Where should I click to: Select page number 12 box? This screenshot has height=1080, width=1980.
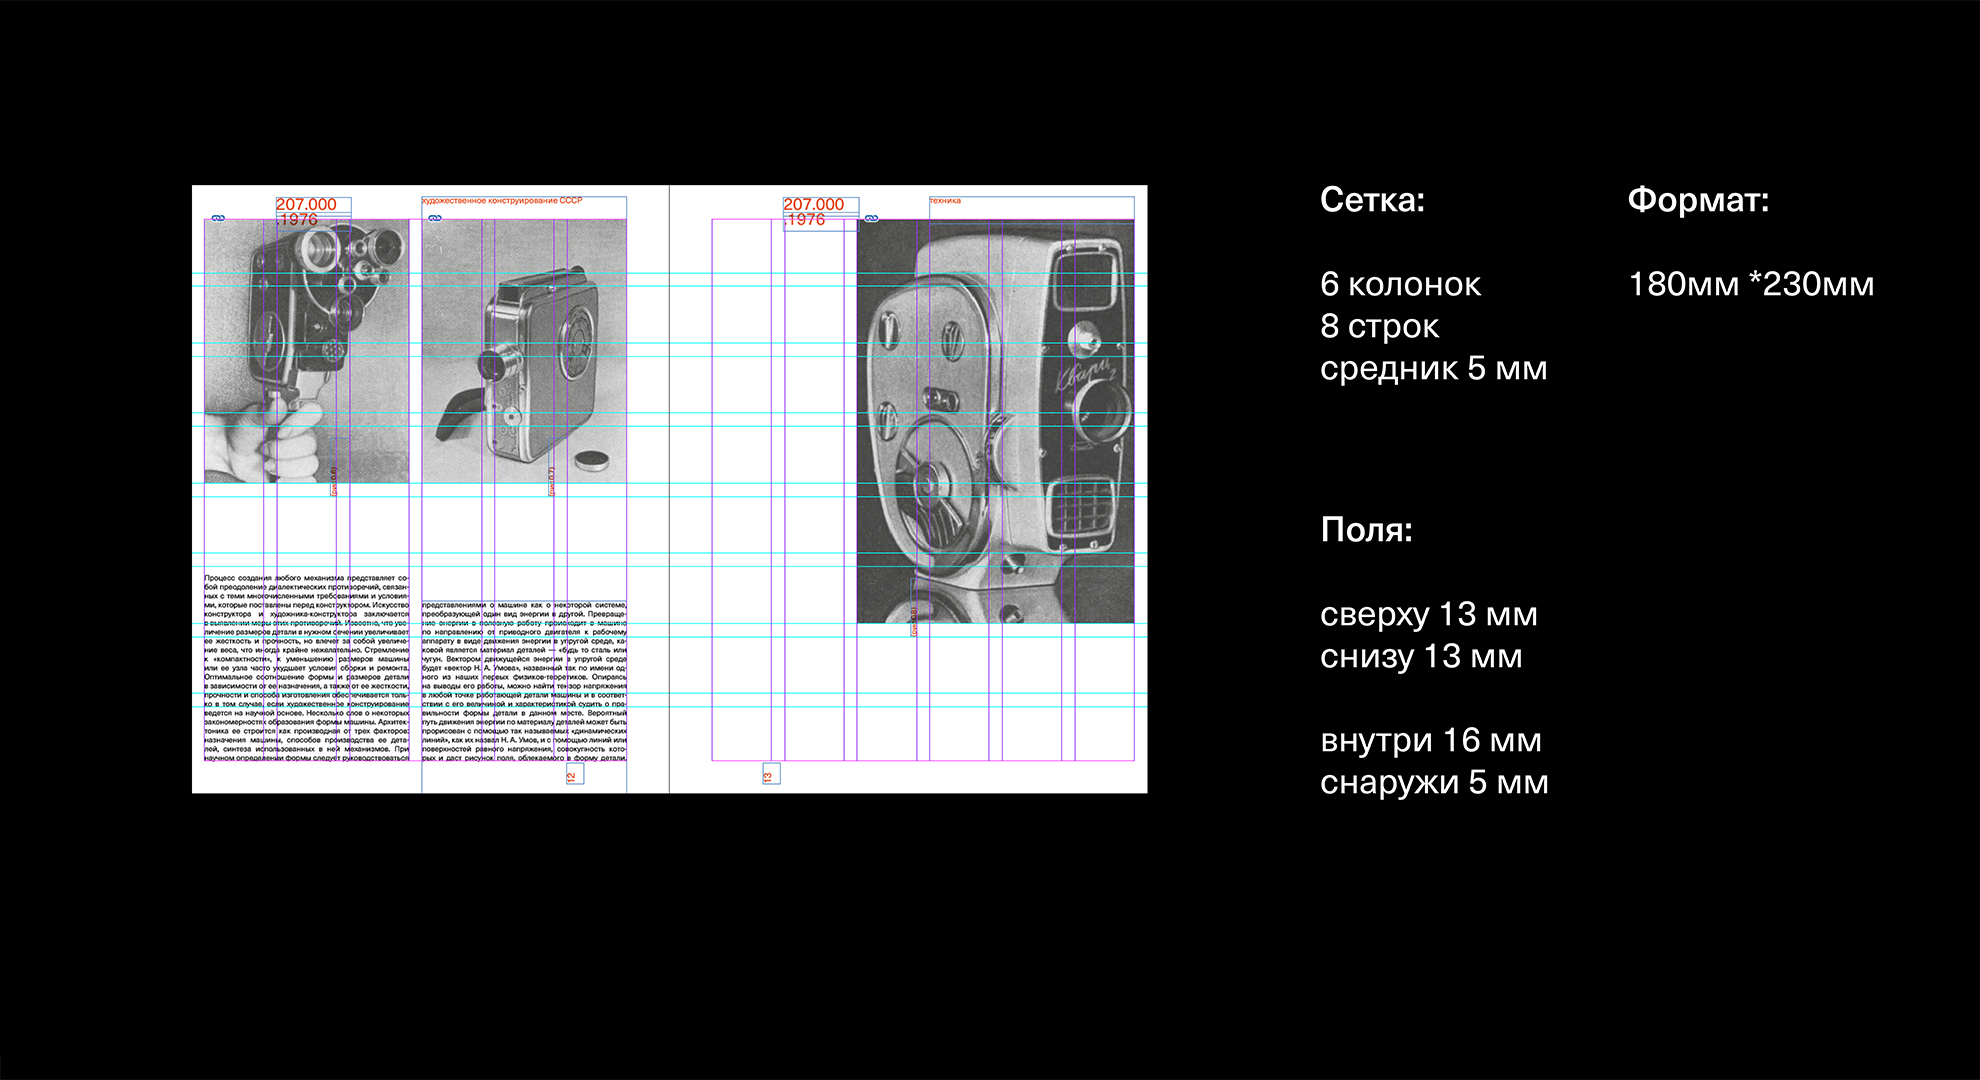(574, 775)
